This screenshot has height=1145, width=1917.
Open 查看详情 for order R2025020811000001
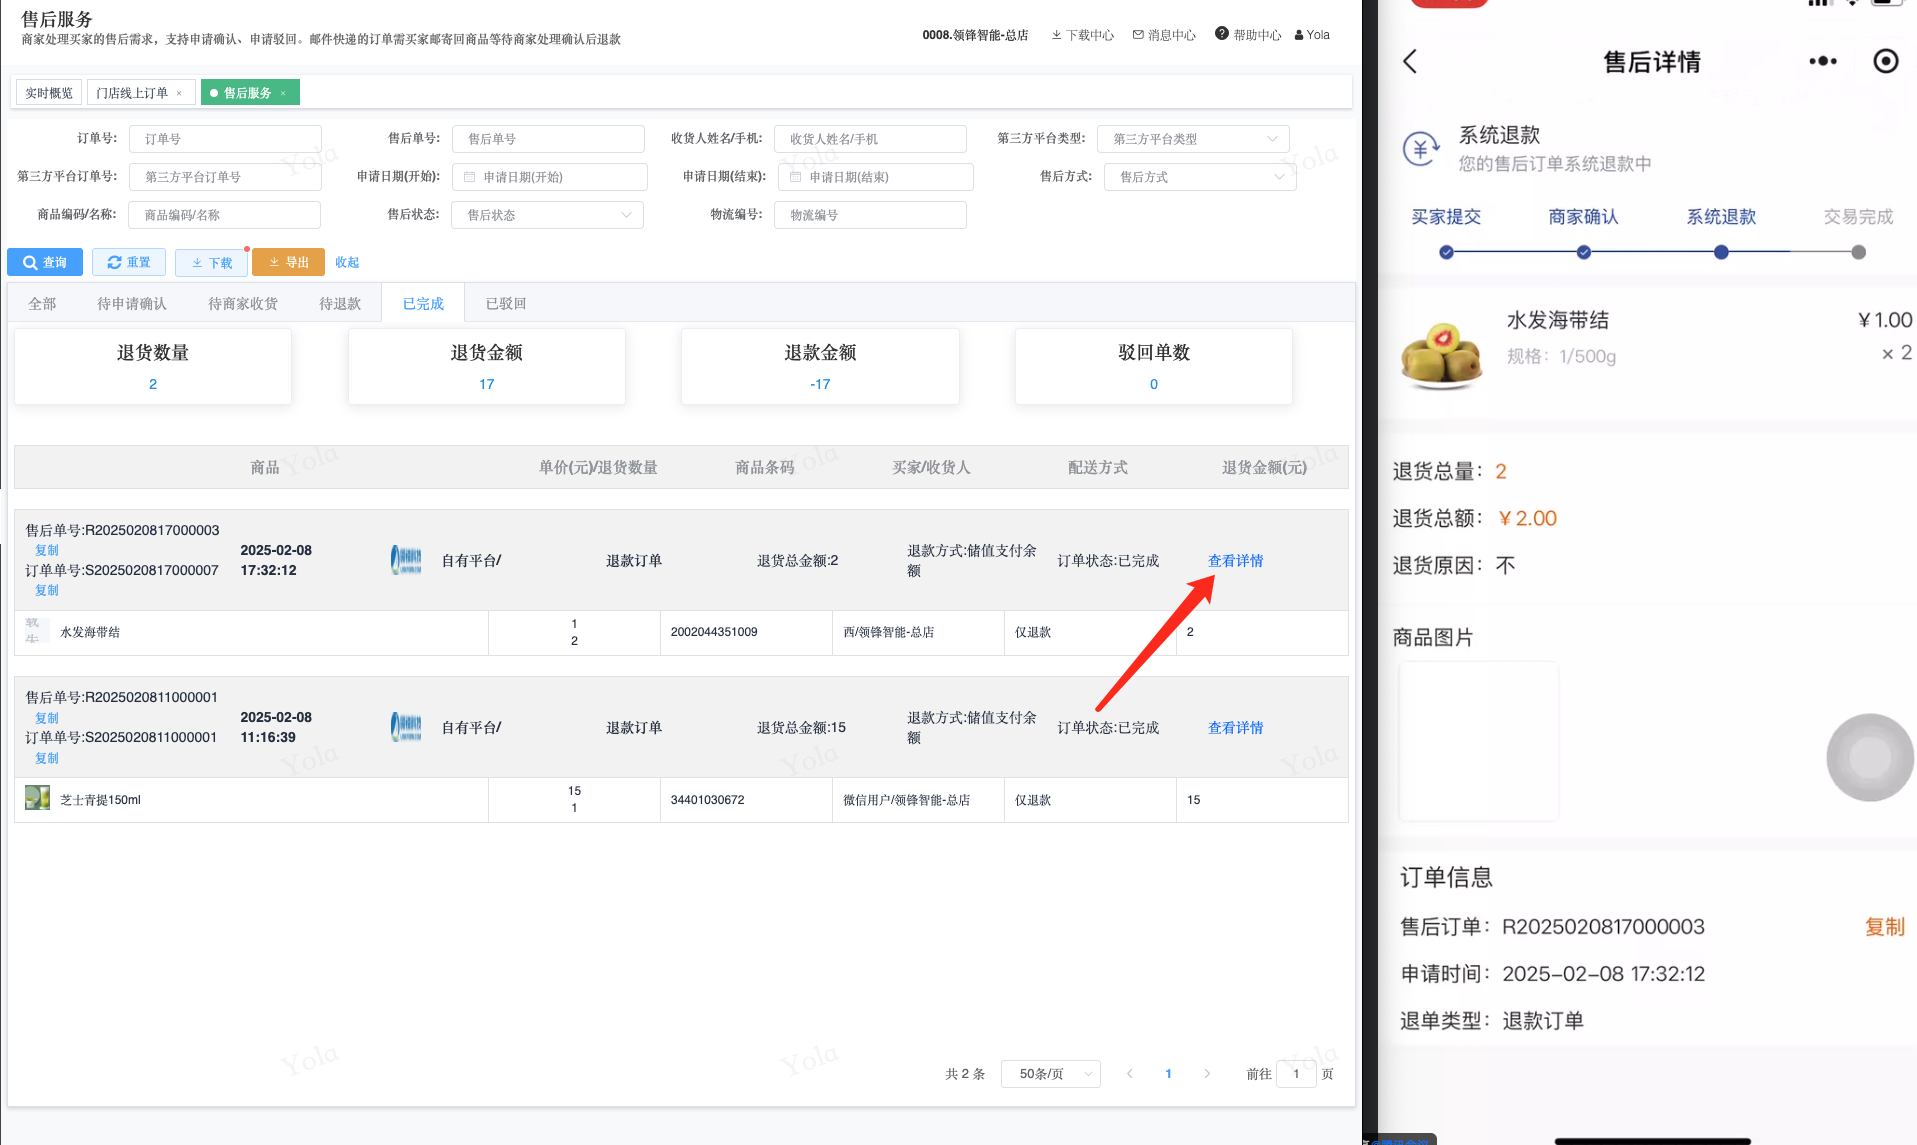(1235, 727)
